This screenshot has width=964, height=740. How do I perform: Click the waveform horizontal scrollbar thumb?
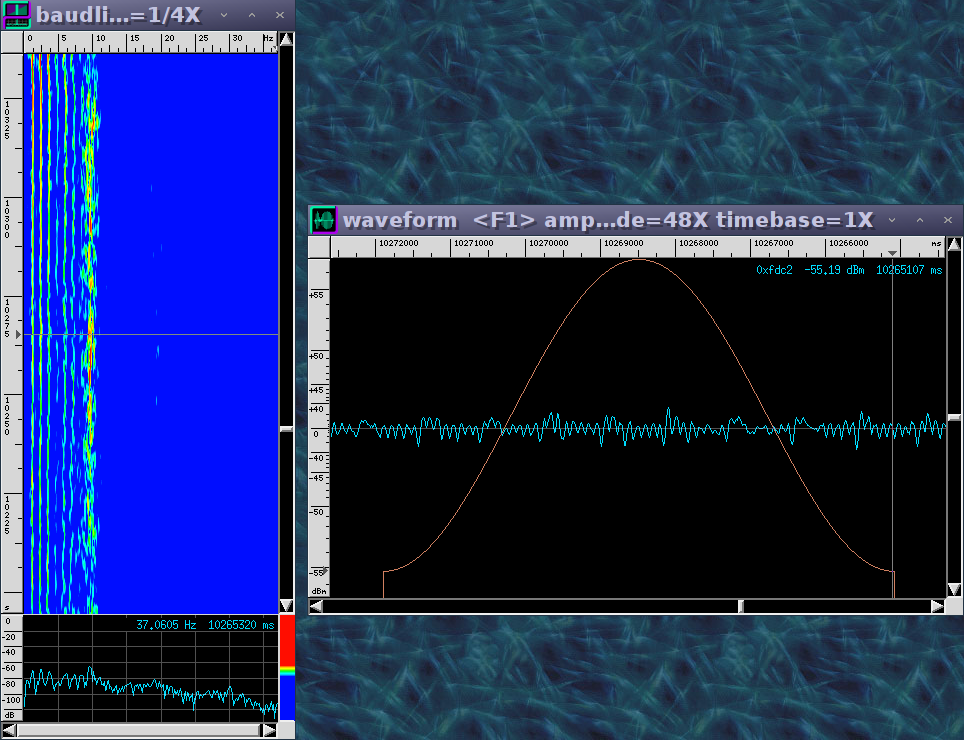click(741, 606)
